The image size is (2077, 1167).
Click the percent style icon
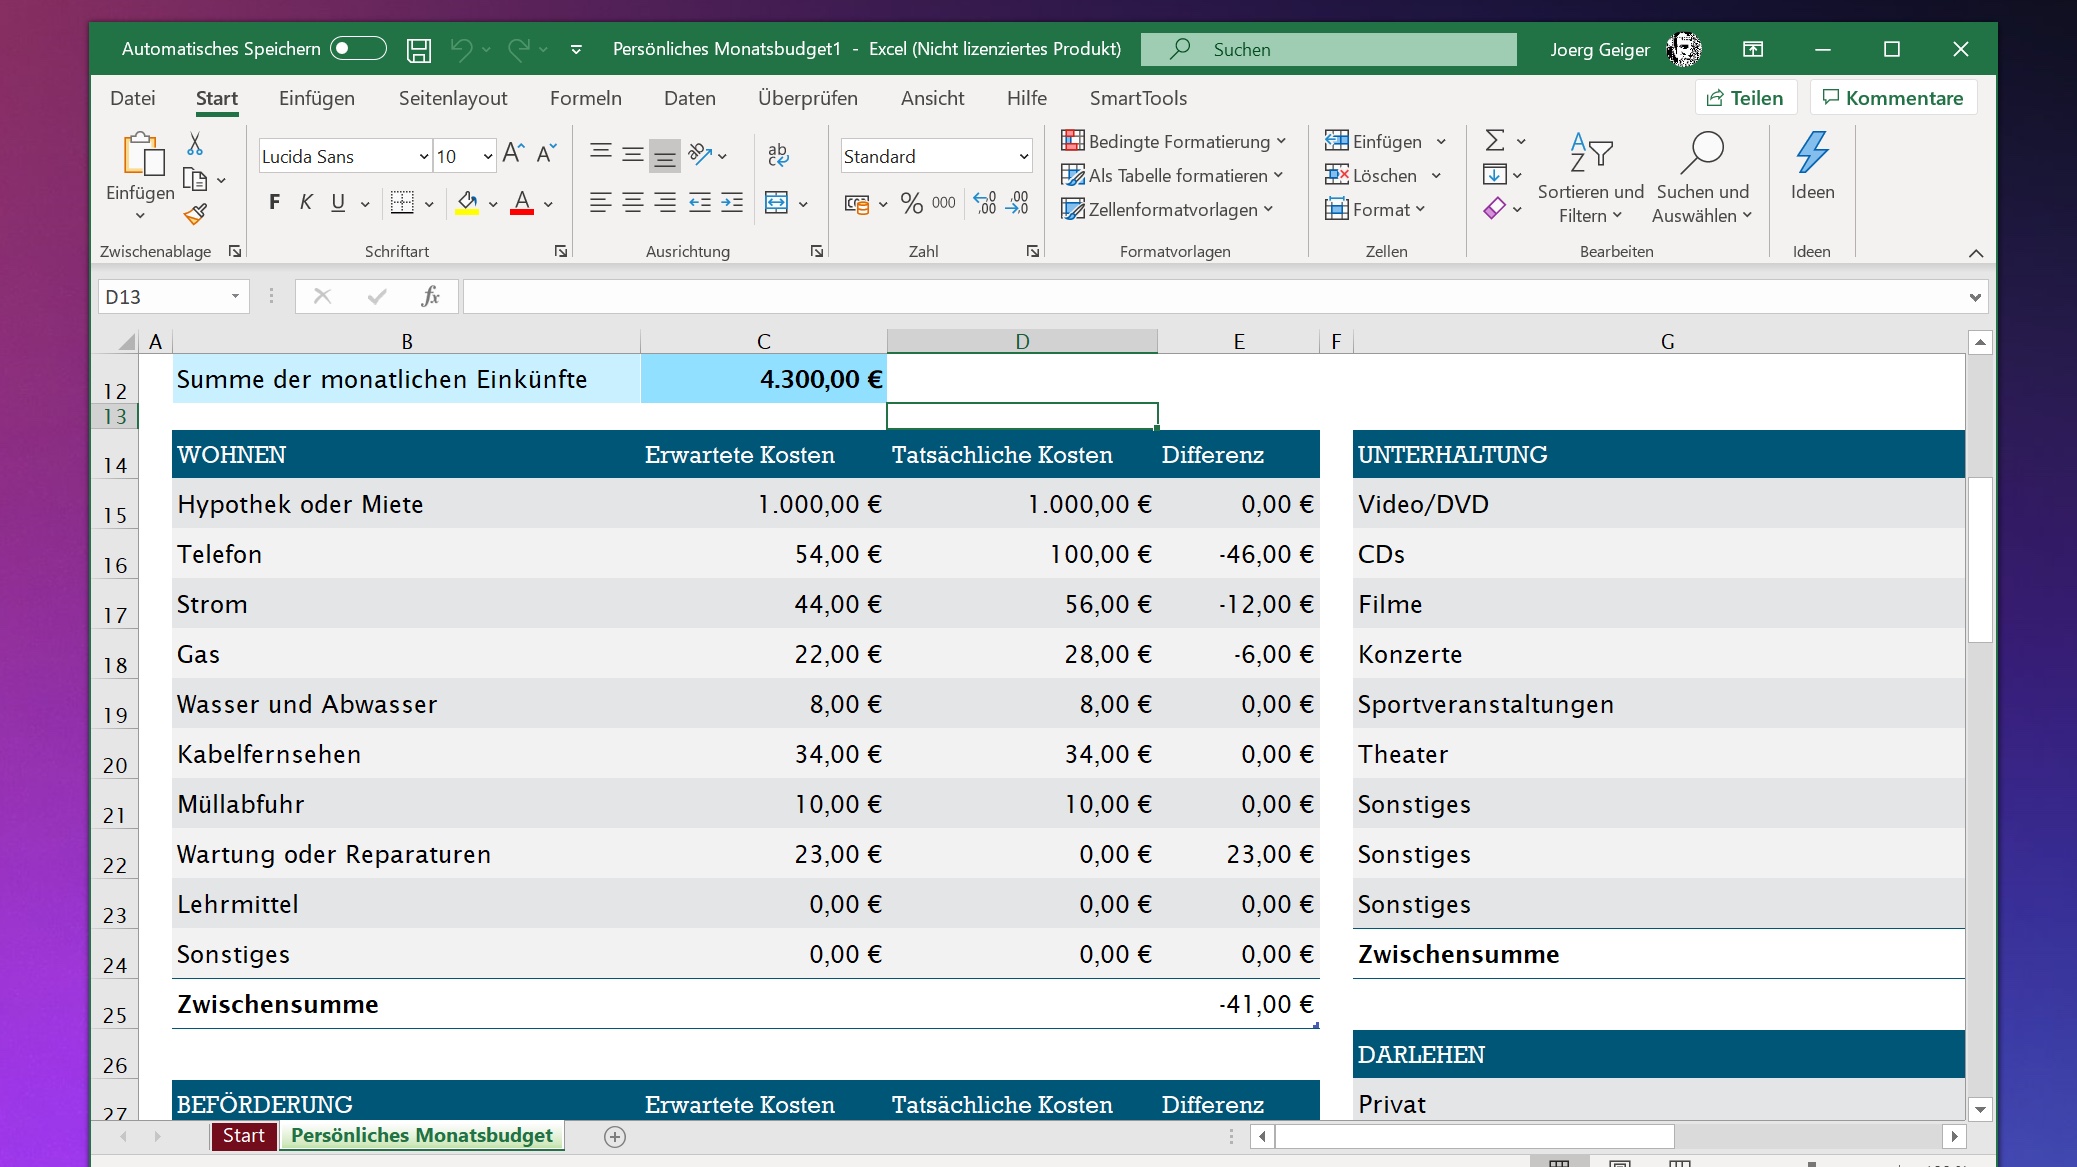click(911, 203)
